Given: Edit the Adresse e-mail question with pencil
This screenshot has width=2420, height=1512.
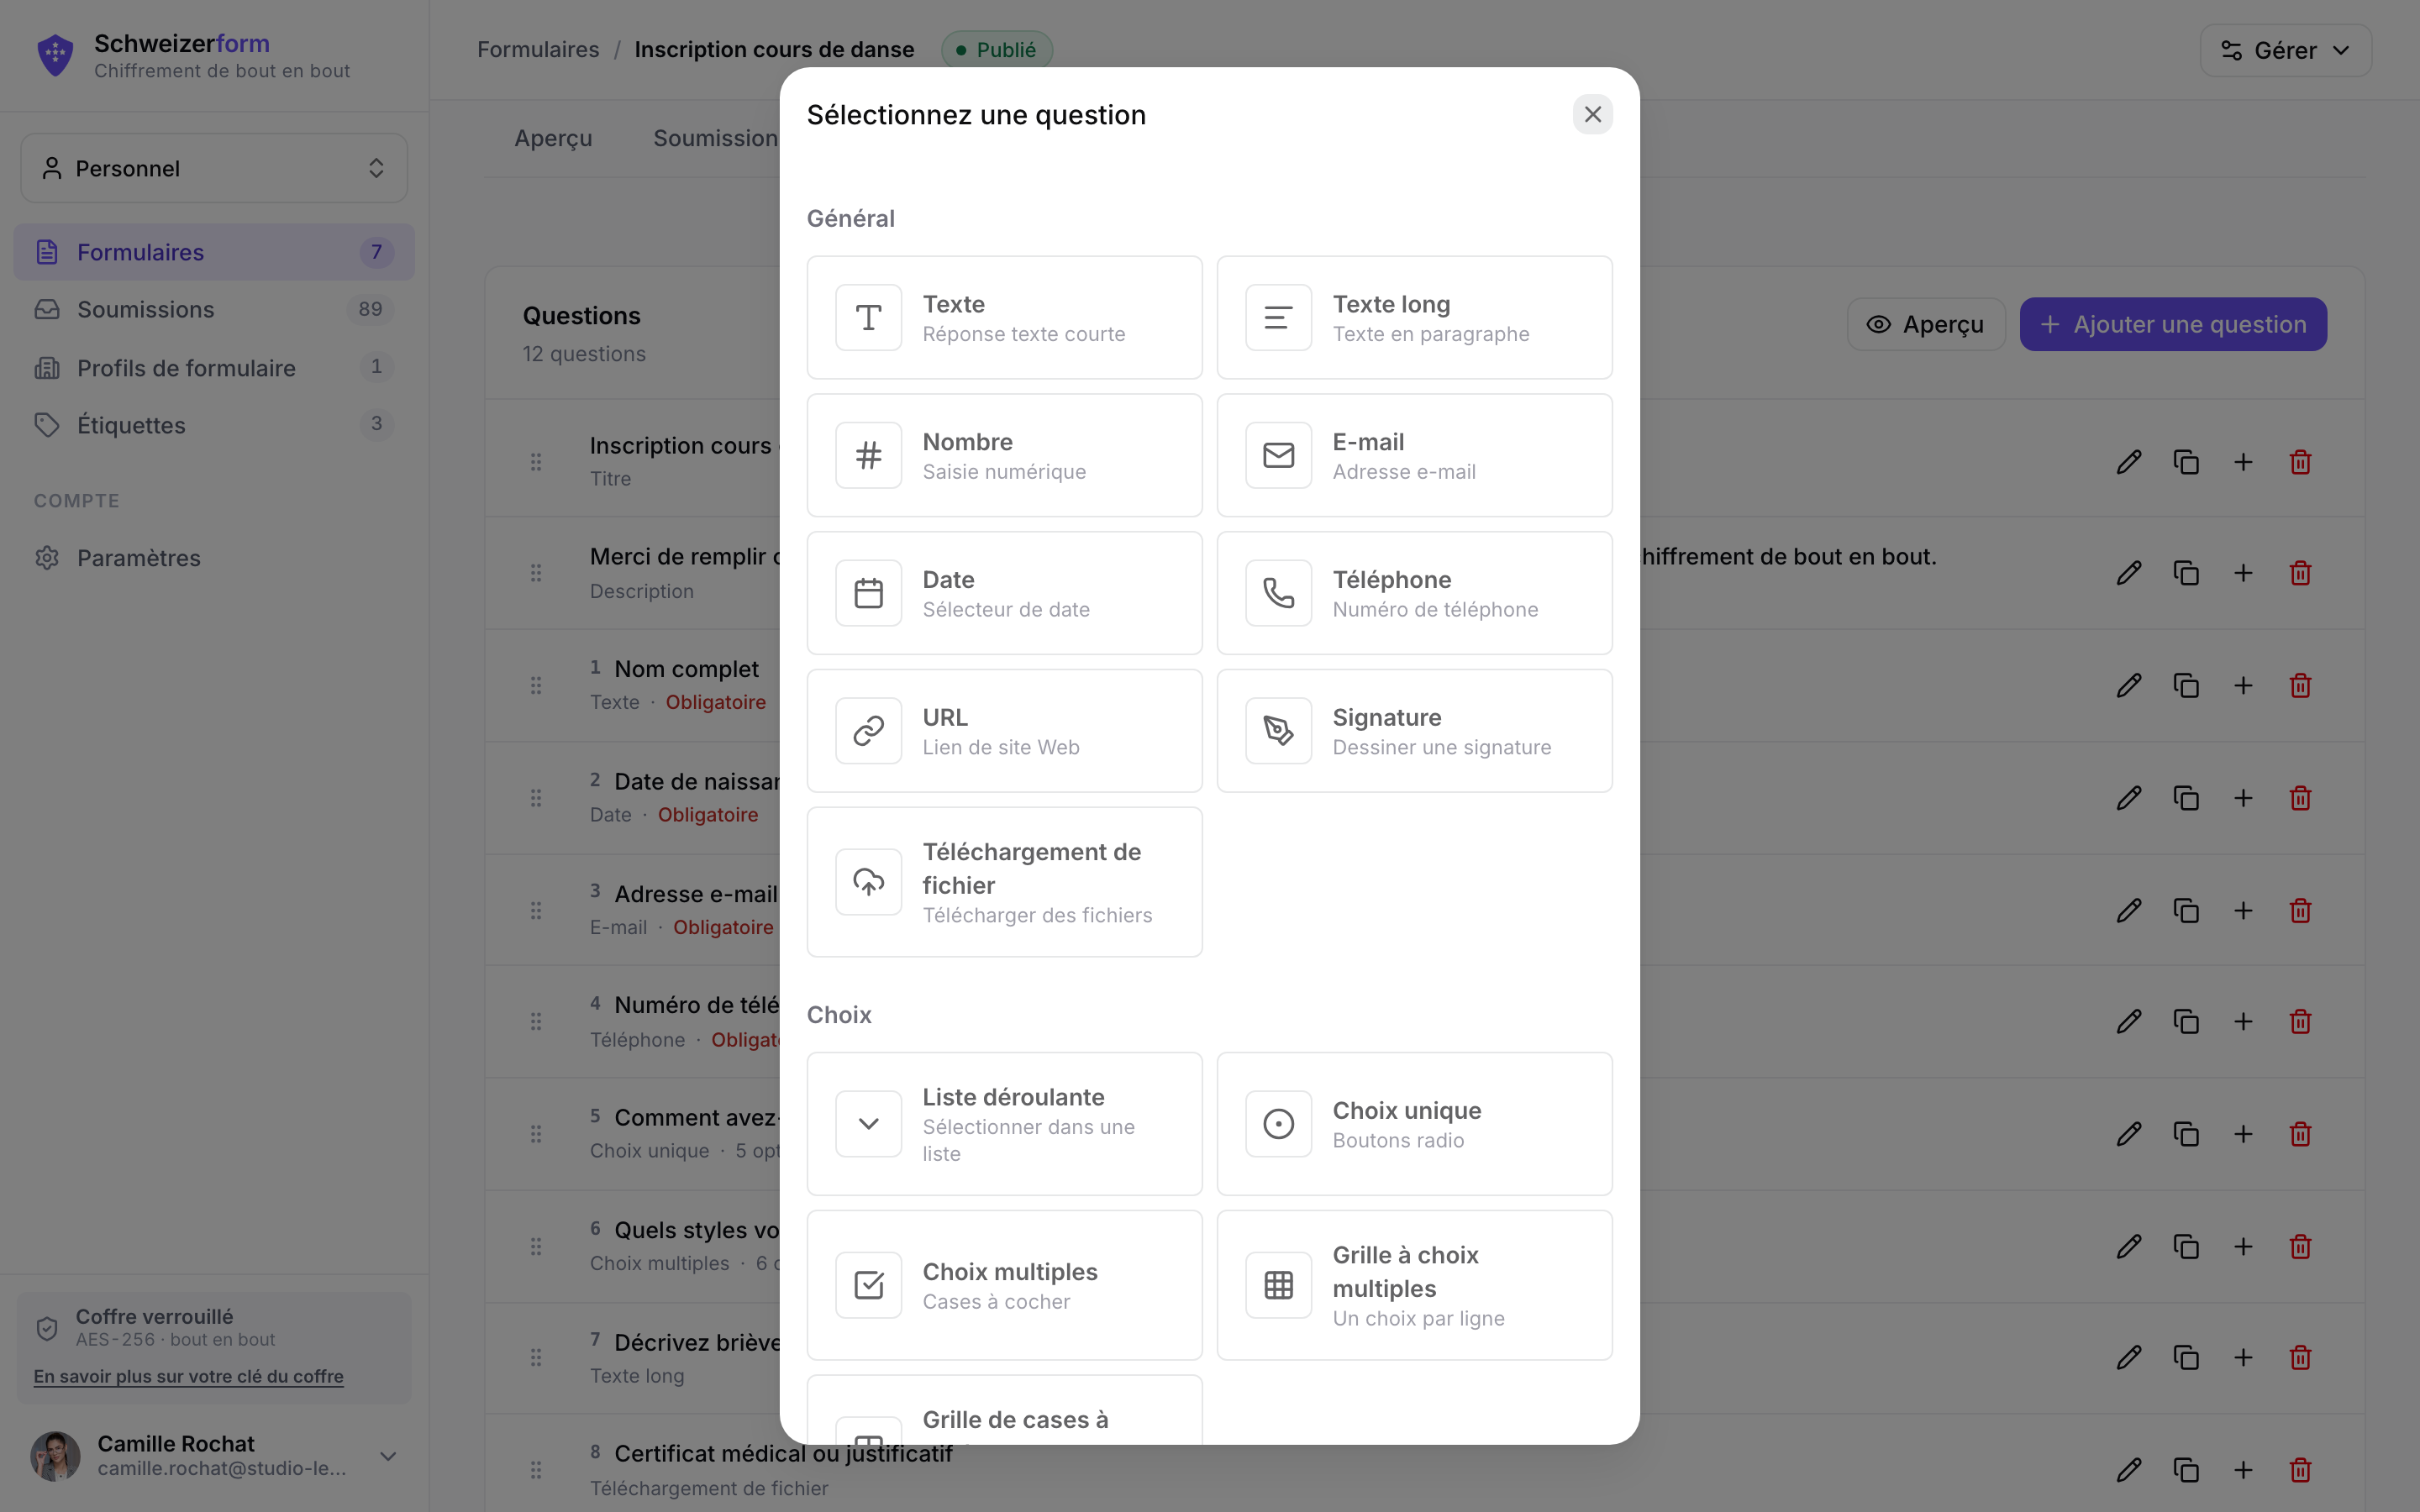Looking at the screenshot, I should (x=2129, y=910).
